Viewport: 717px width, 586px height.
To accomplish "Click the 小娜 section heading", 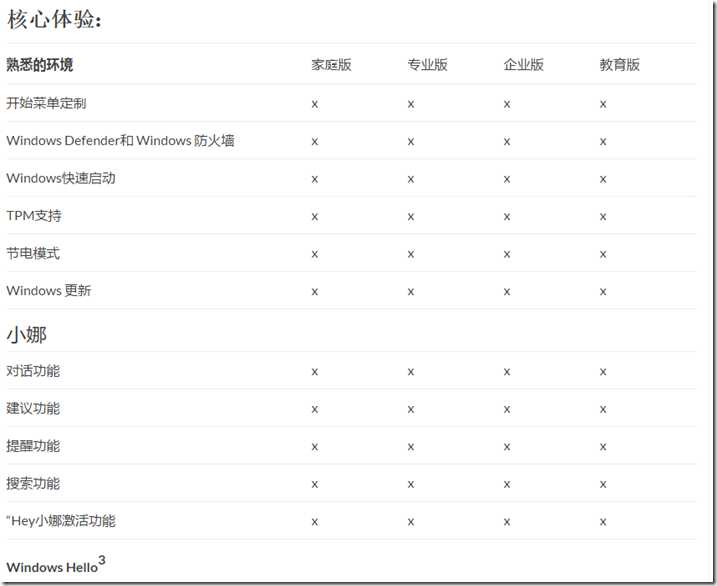I will pyautogui.click(x=27, y=335).
